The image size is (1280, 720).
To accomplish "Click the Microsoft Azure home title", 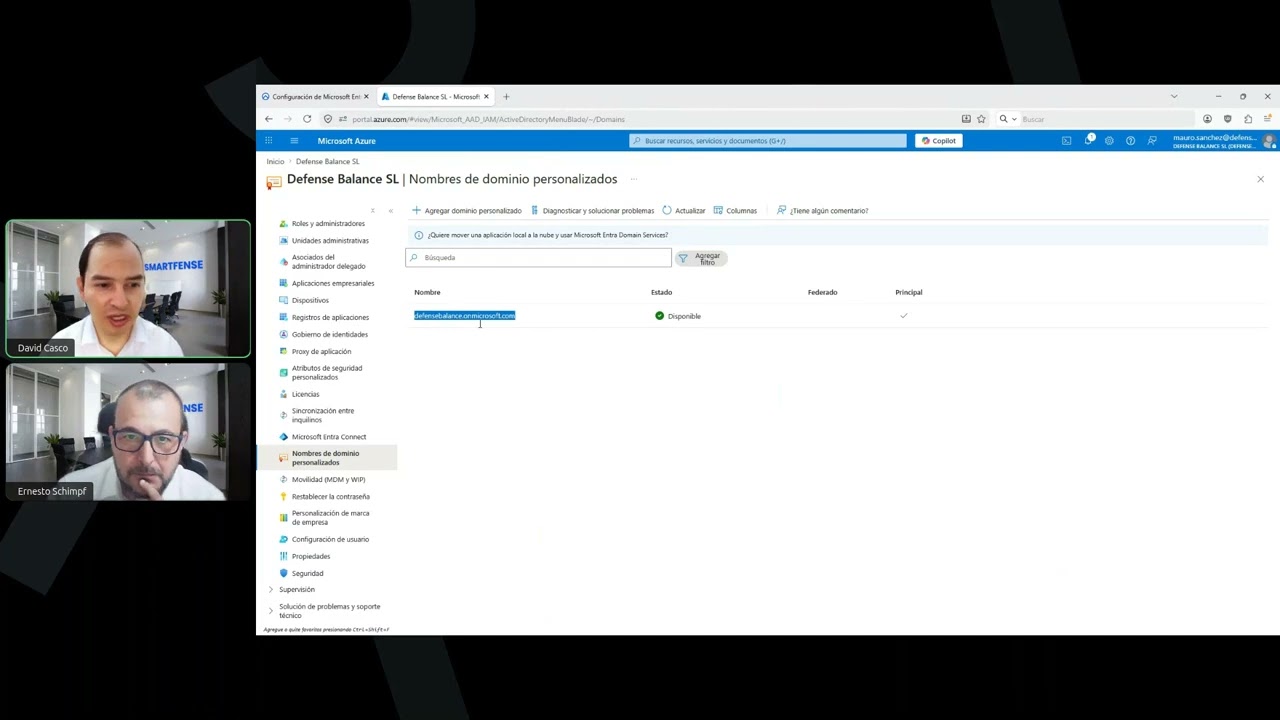I will (346, 141).
